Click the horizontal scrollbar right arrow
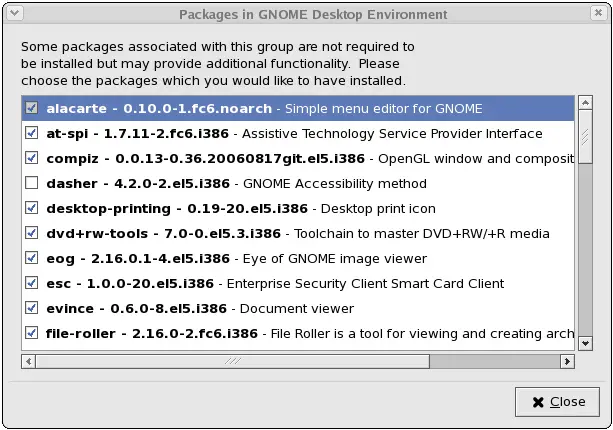The image size is (613, 430). (x=568, y=360)
